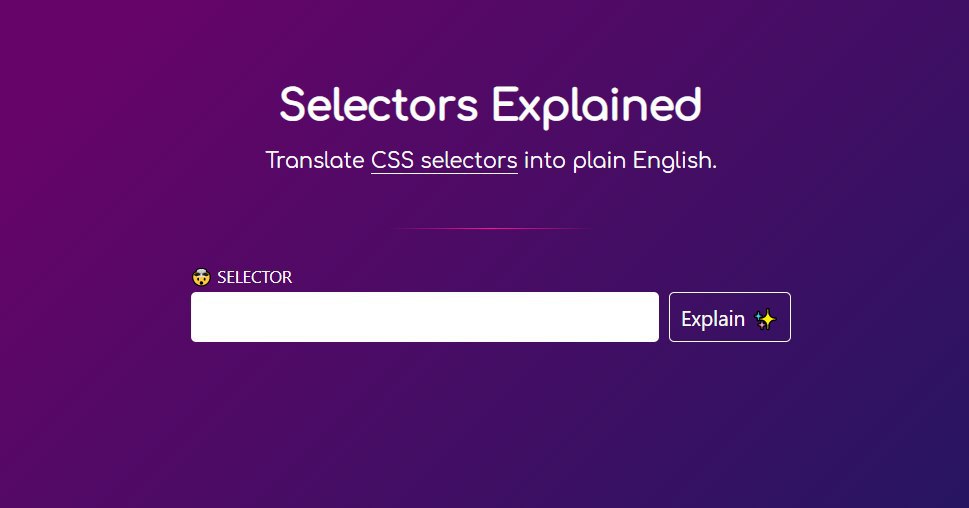Open the CSS selectors link
Screen dimensions: 969x508
pos(444,160)
